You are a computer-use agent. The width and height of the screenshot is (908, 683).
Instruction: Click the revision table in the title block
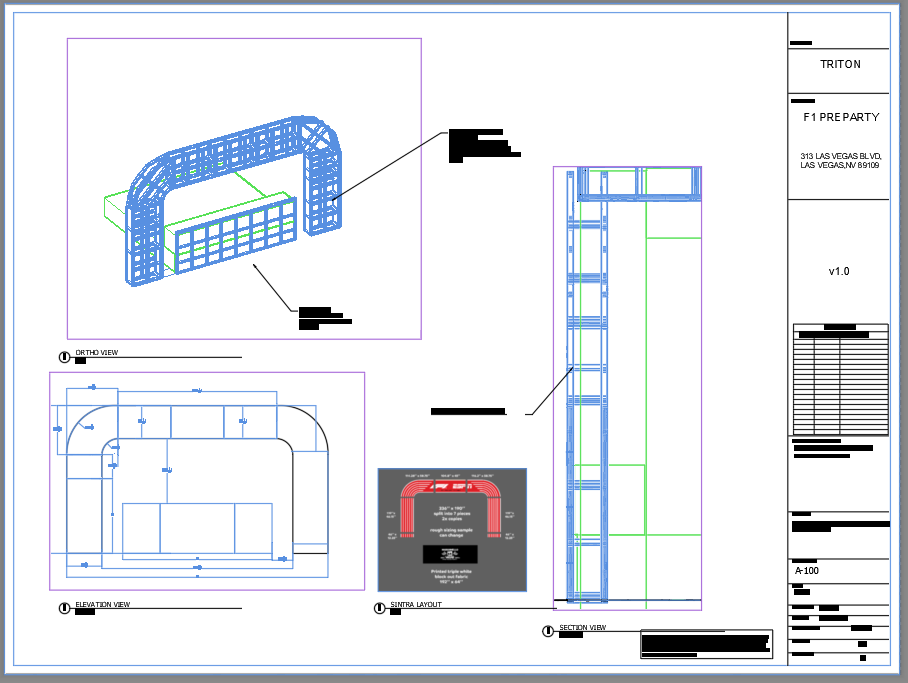click(840, 379)
